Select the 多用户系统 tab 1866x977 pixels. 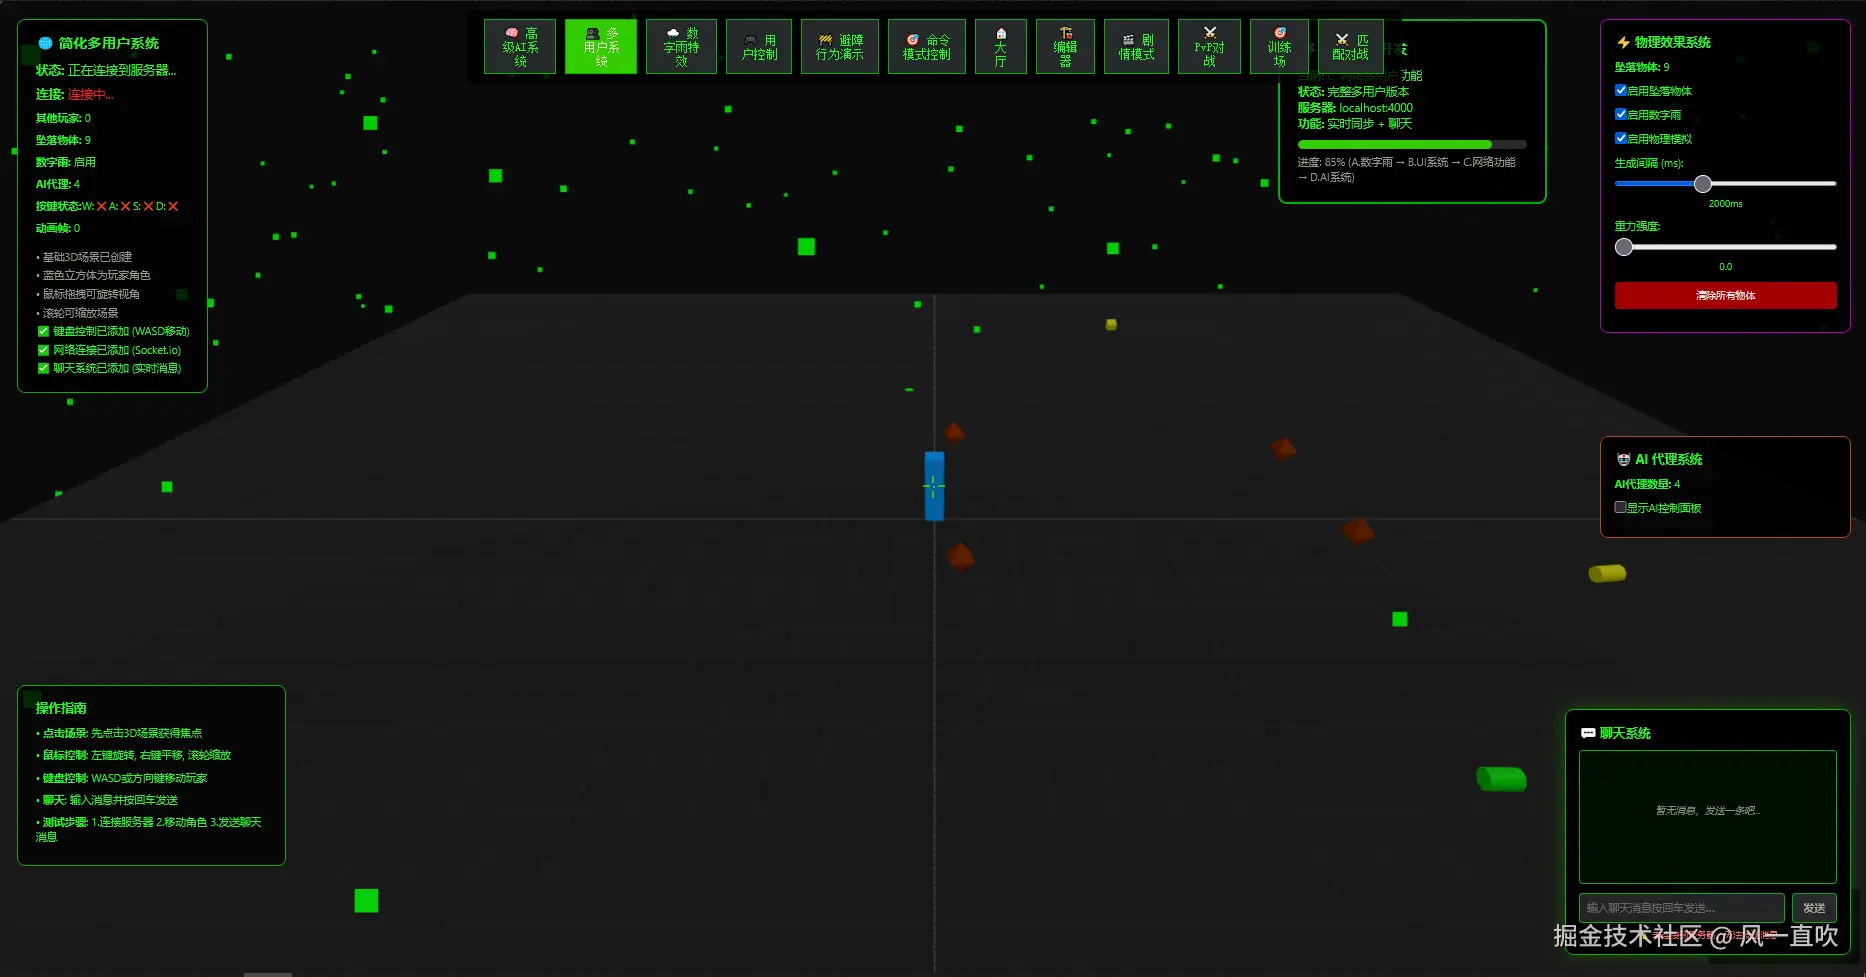[x=601, y=47]
